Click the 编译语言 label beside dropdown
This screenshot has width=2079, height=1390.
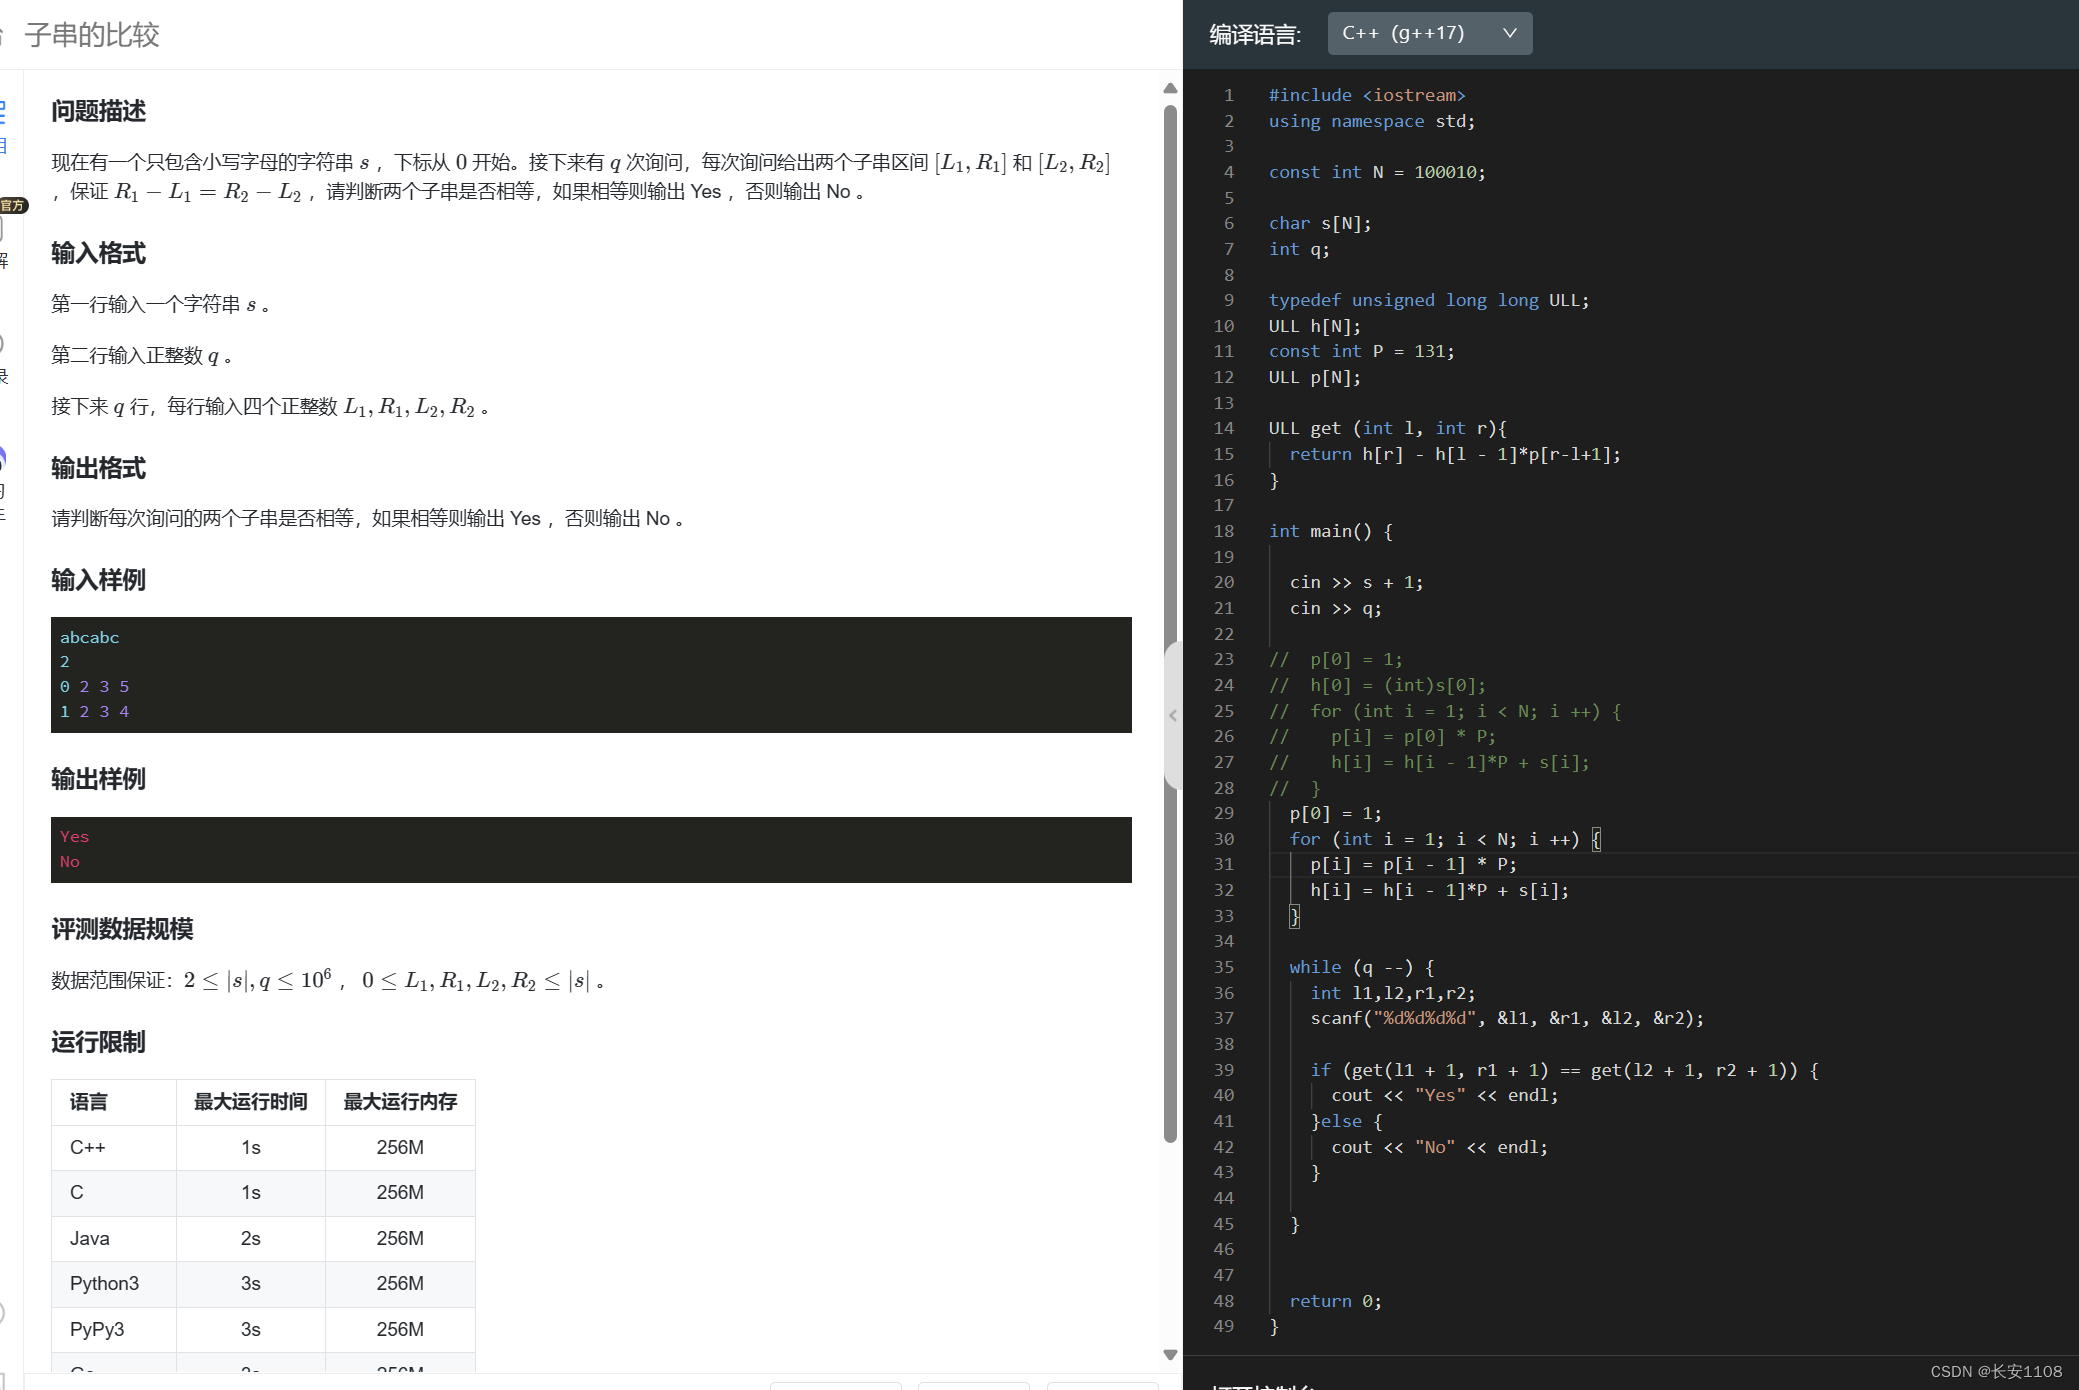[1255, 35]
